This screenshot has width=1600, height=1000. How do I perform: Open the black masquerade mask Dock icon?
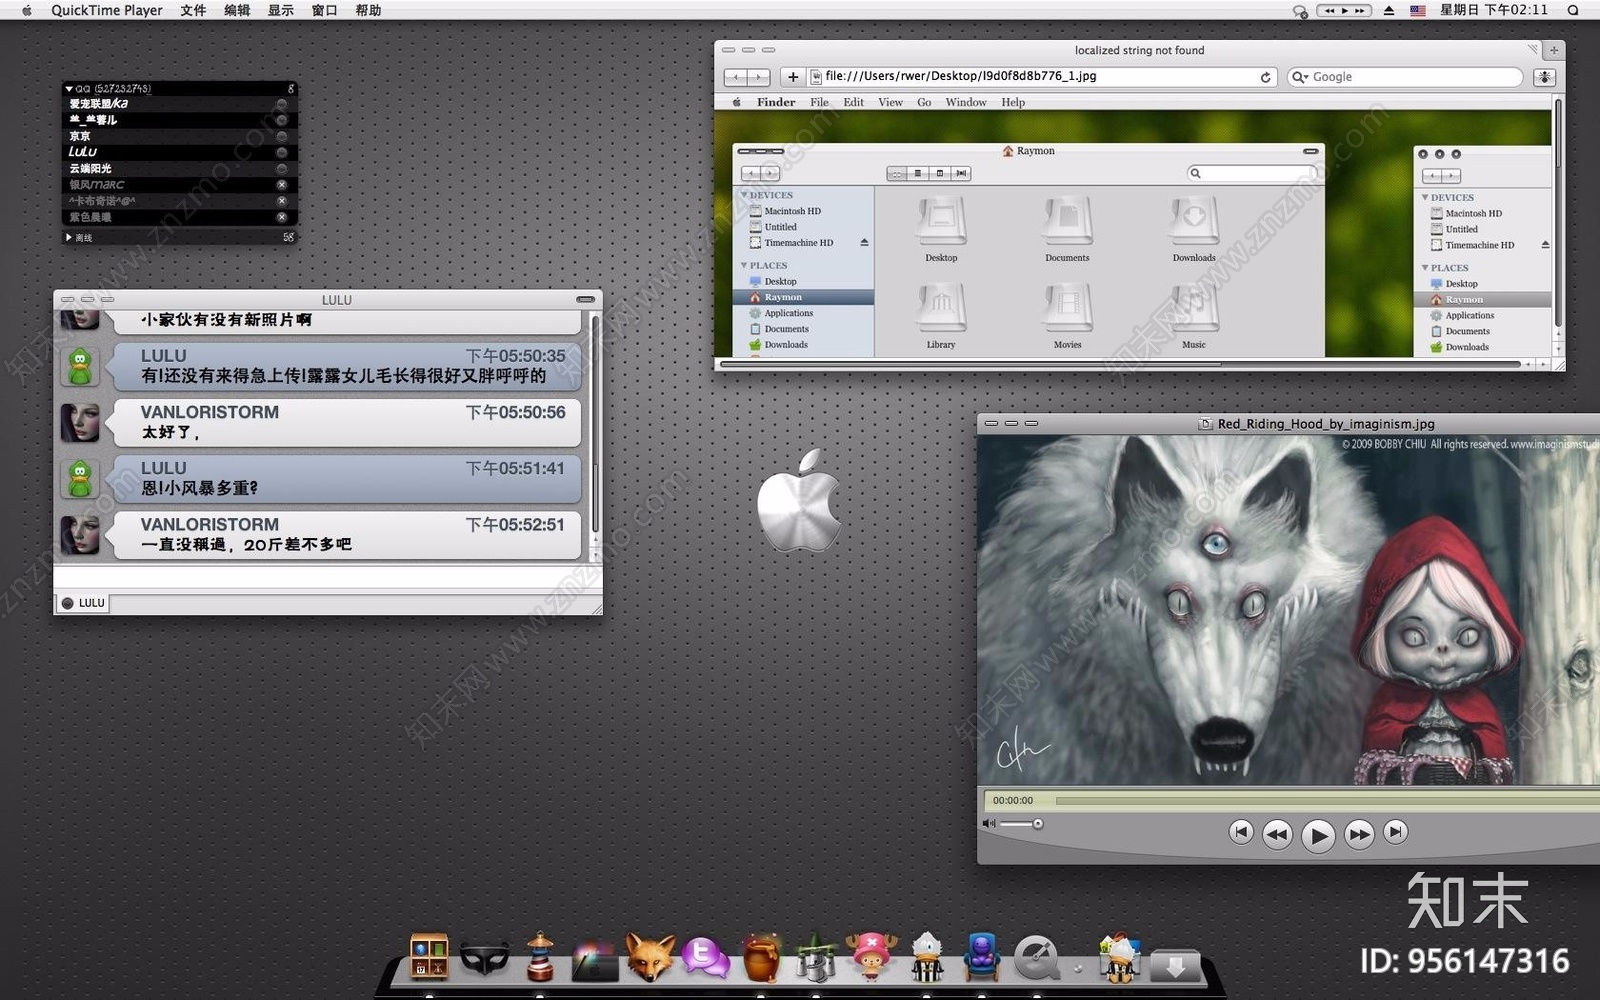[485, 960]
